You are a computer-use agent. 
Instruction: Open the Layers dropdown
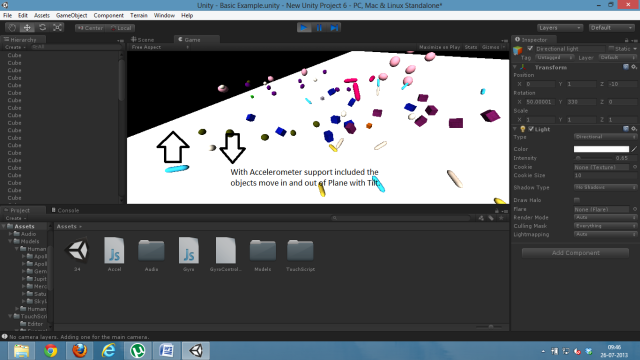(x=559, y=28)
